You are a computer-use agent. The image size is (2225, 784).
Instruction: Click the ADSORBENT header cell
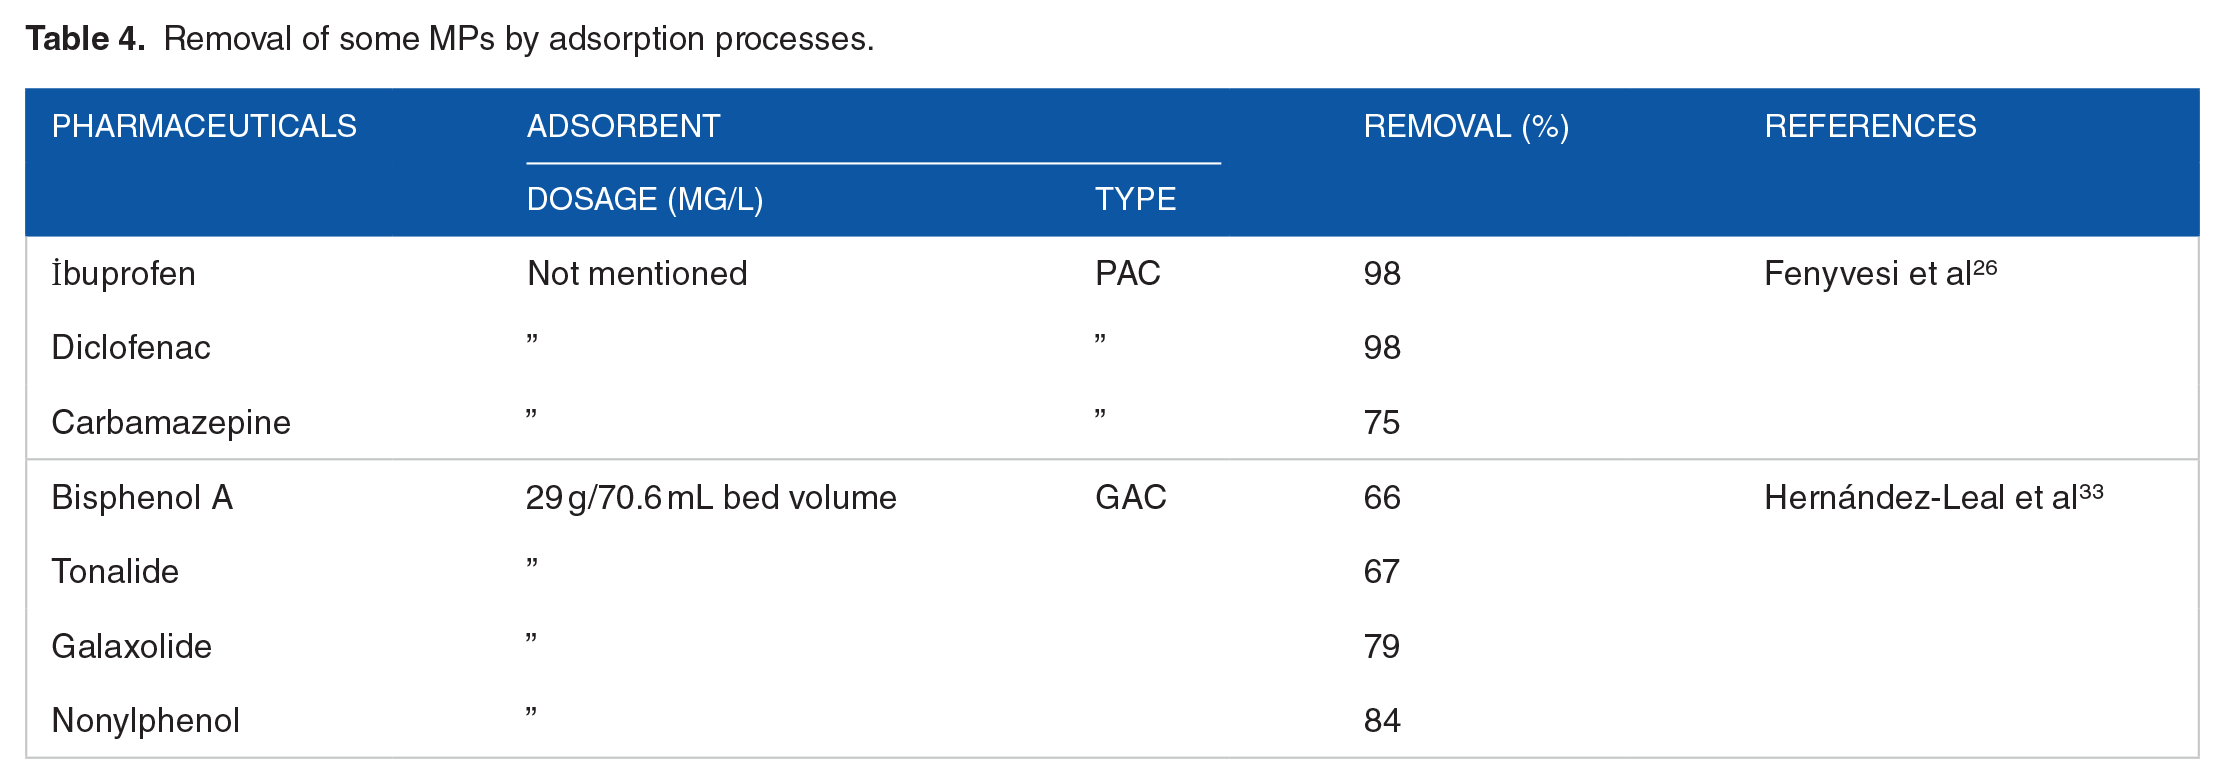tap(624, 126)
